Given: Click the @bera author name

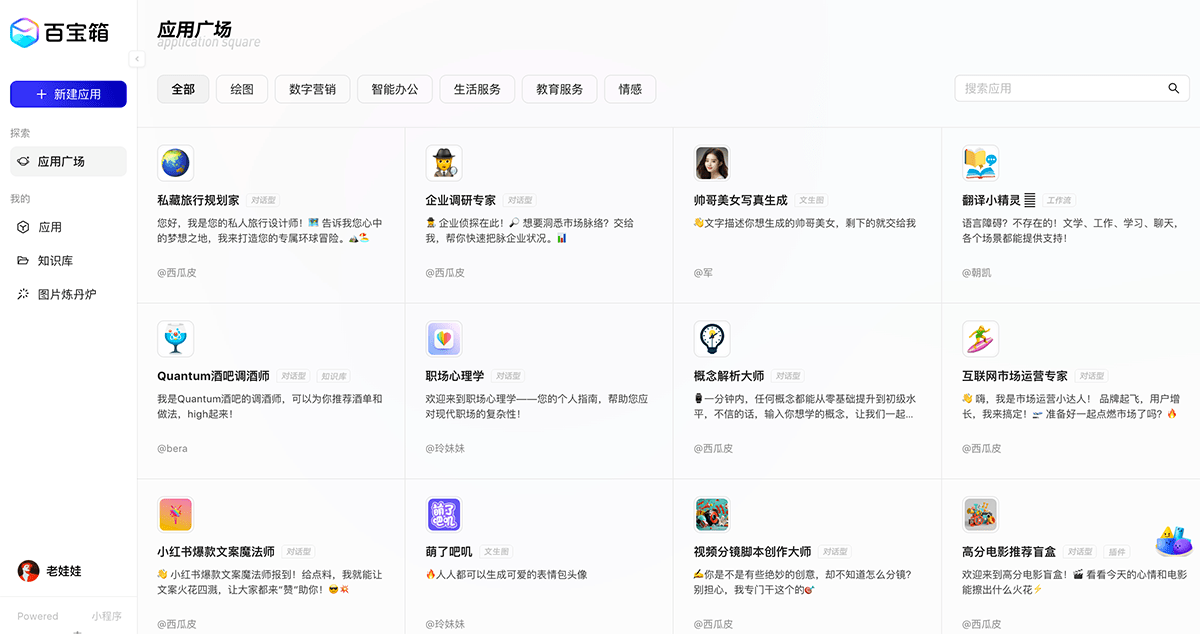Looking at the screenshot, I should click(172, 448).
